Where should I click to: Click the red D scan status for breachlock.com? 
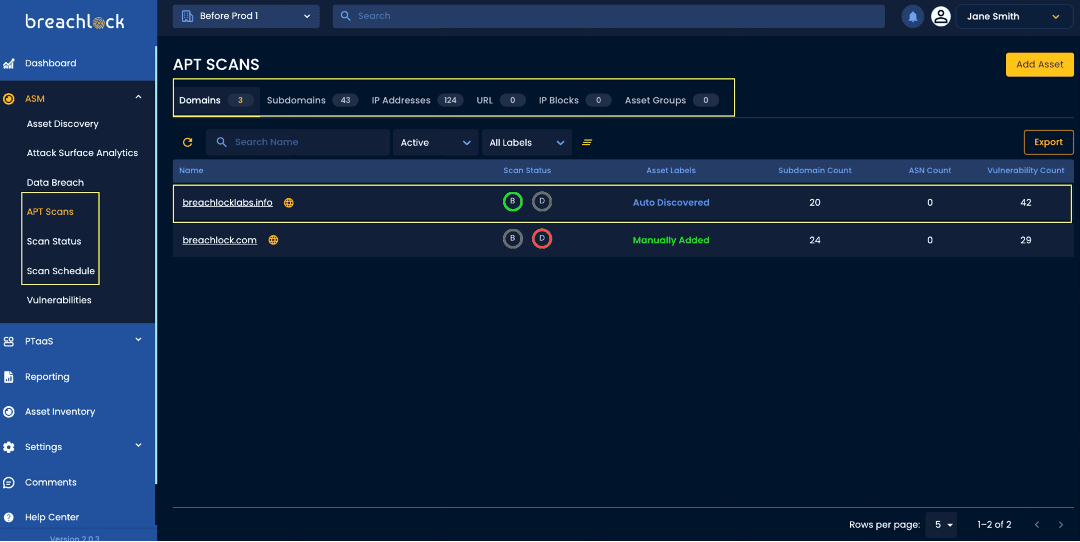(542, 239)
